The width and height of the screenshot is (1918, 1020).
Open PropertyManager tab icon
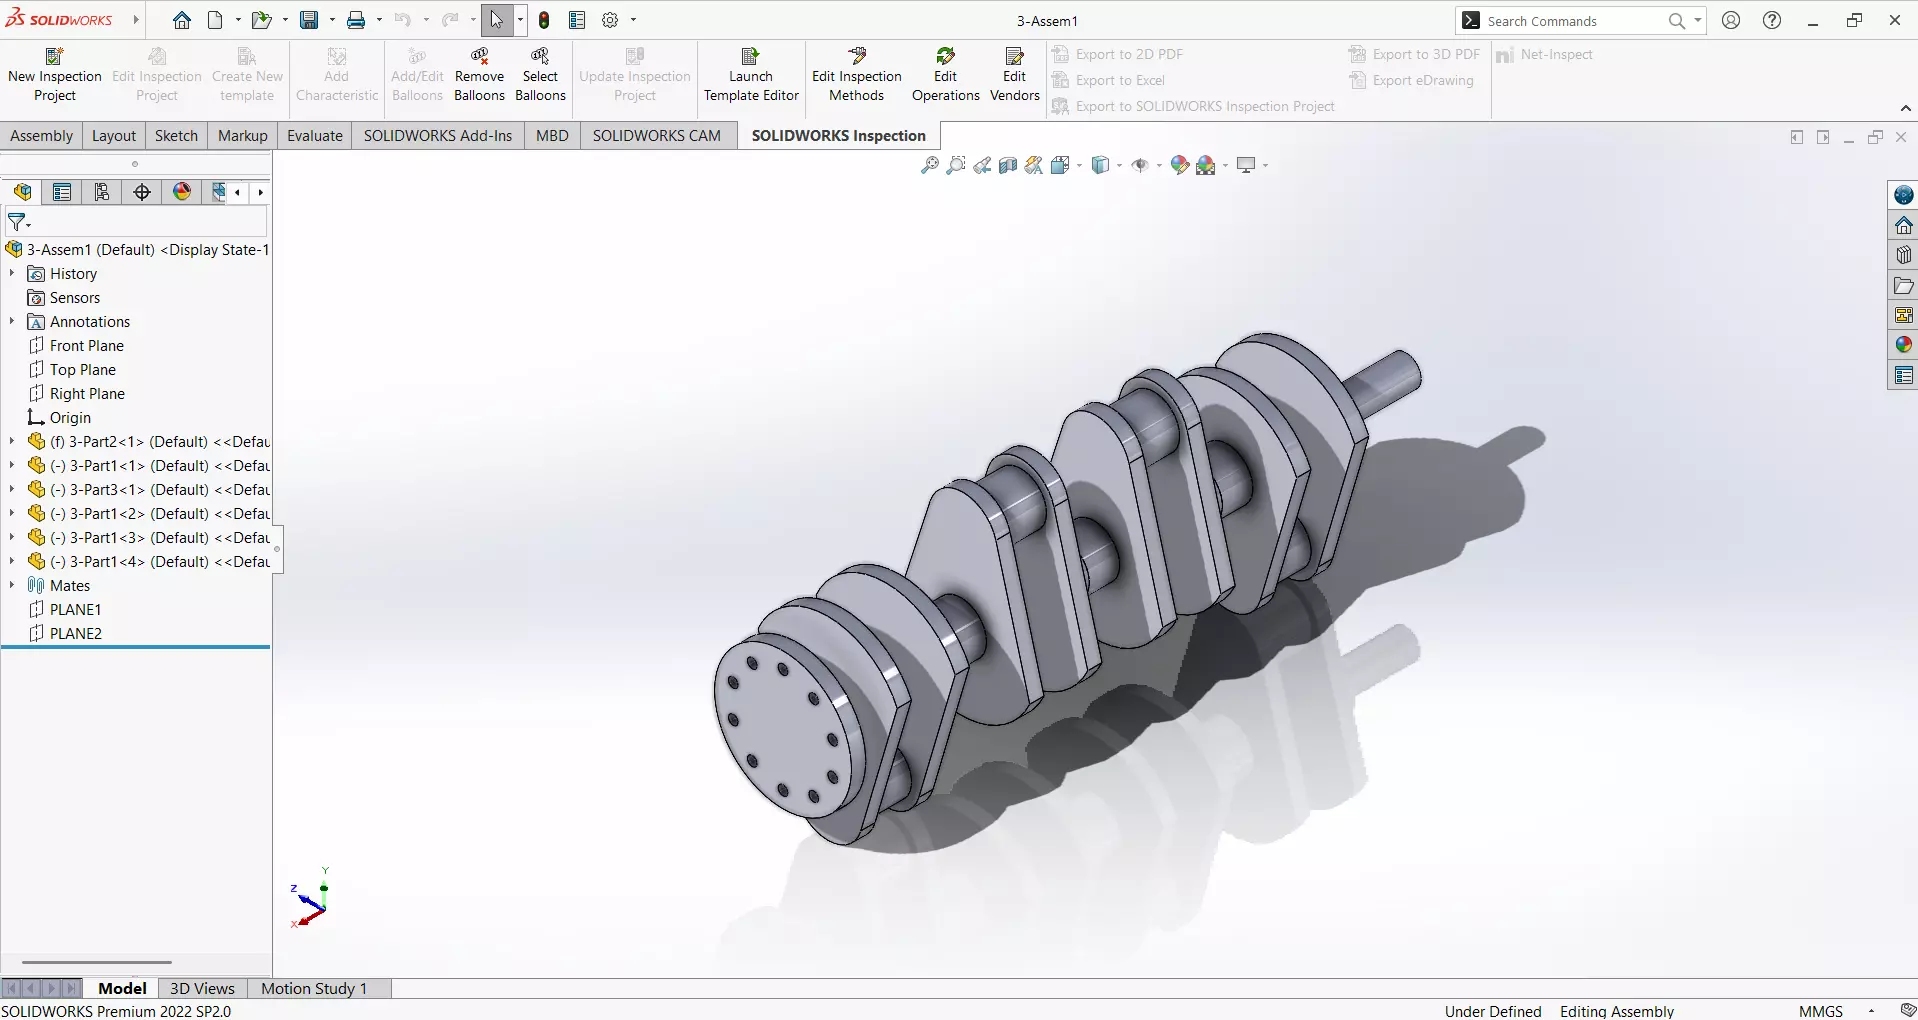click(x=62, y=192)
